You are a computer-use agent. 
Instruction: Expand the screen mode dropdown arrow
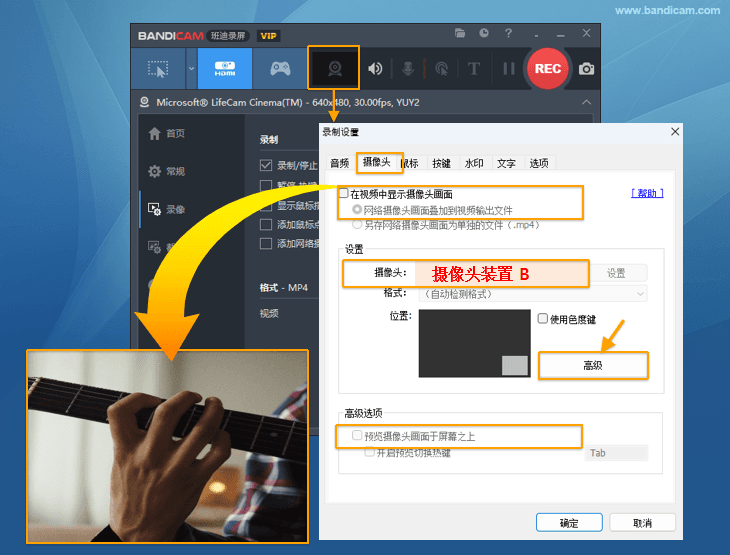[190, 69]
